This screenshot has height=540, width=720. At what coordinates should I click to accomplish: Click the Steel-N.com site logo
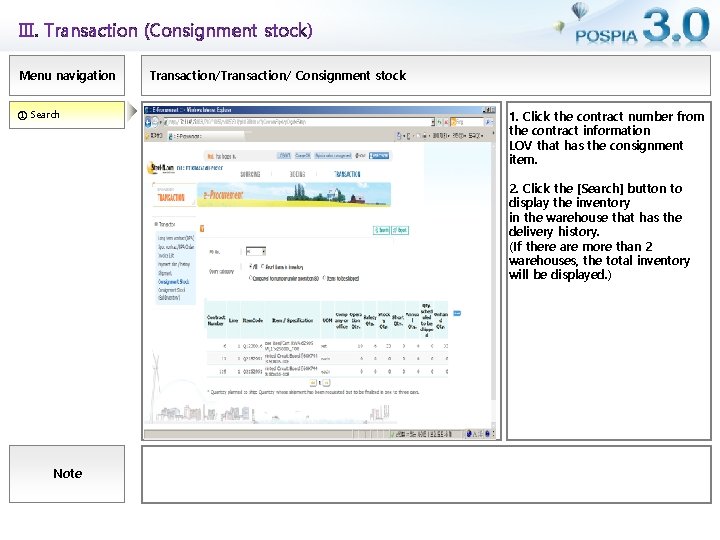pos(162,169)
